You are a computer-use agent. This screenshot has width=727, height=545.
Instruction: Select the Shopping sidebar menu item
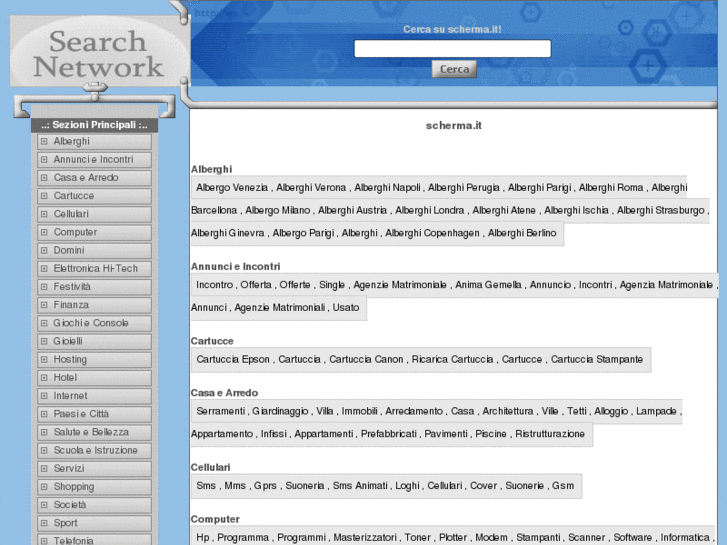[95, 487]
